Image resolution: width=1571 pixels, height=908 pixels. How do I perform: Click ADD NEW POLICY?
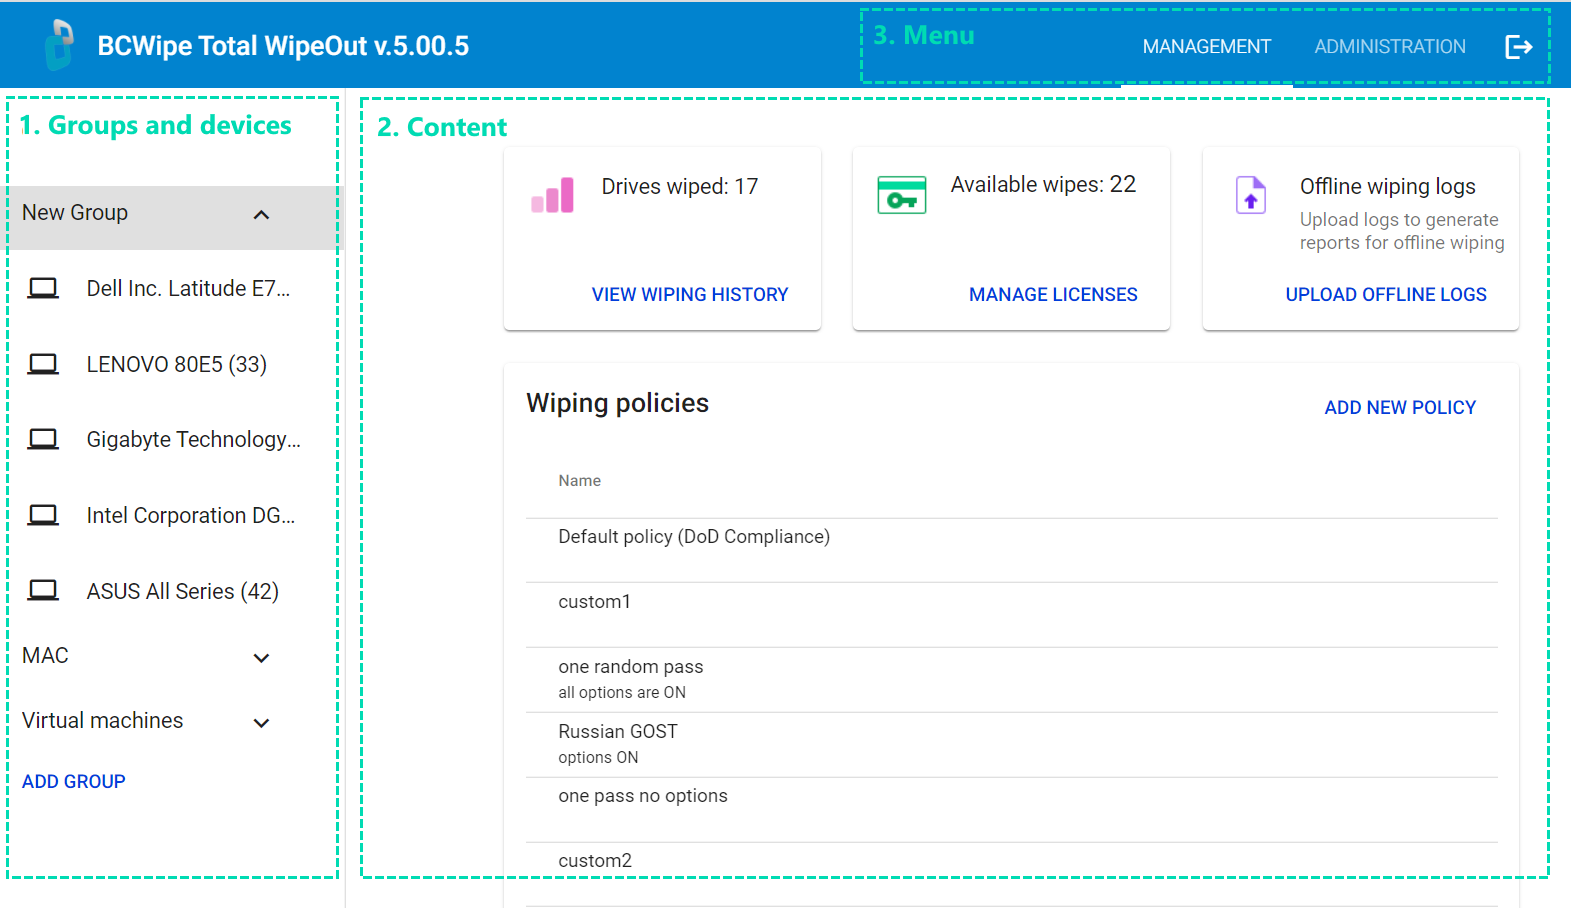point(1400,407)
